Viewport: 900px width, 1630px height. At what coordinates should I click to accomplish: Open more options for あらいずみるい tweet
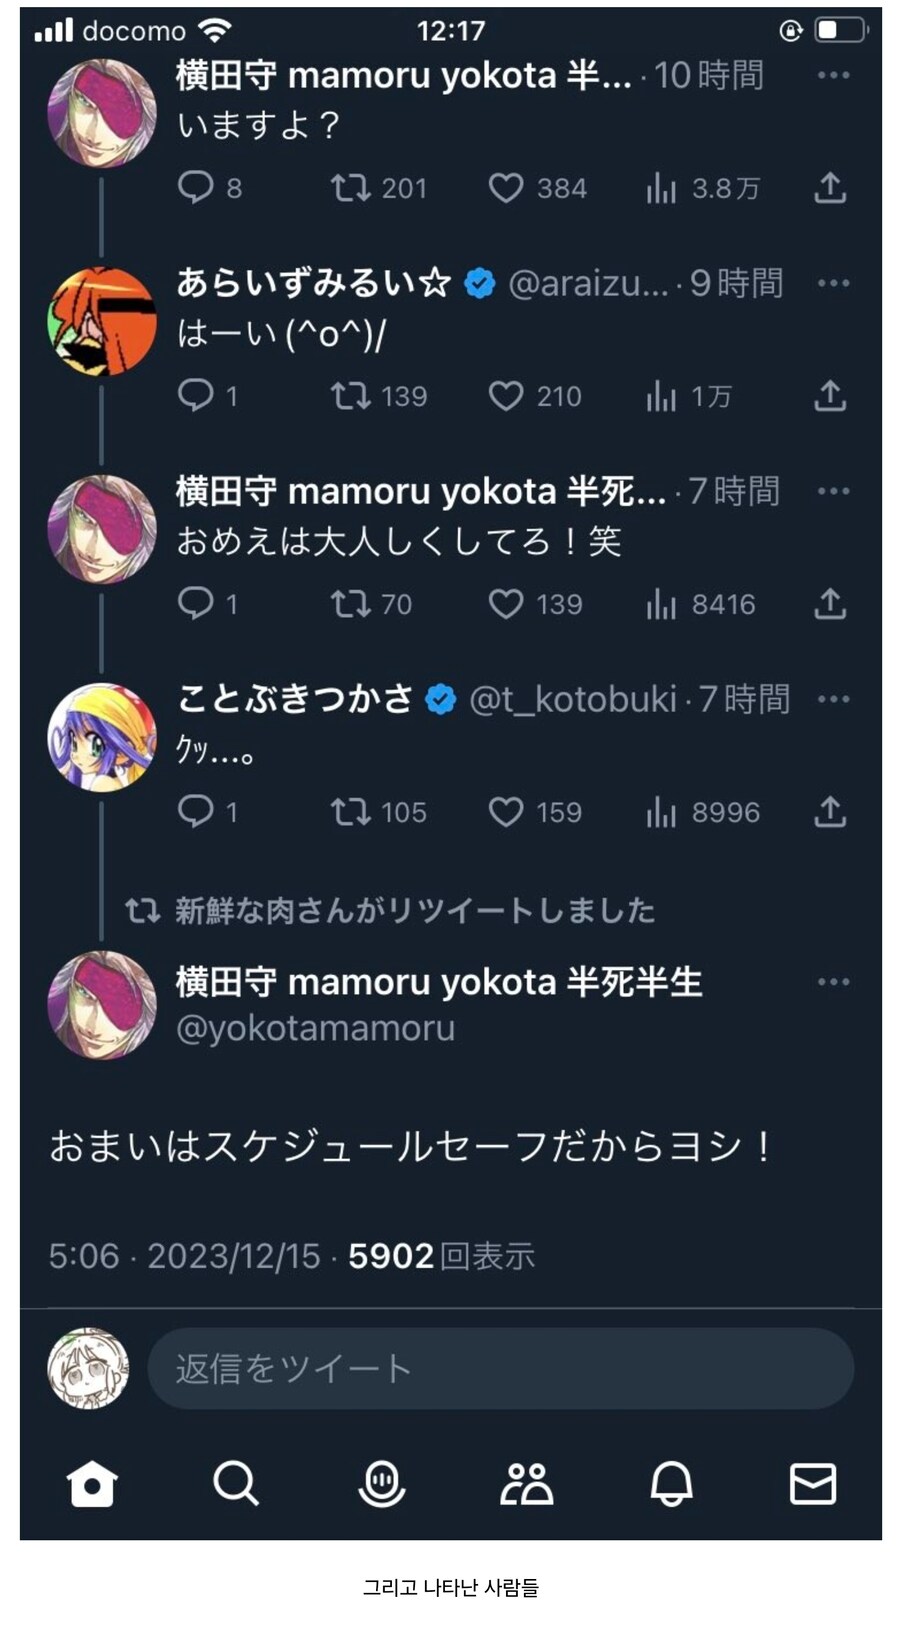[x=833, y=283]
